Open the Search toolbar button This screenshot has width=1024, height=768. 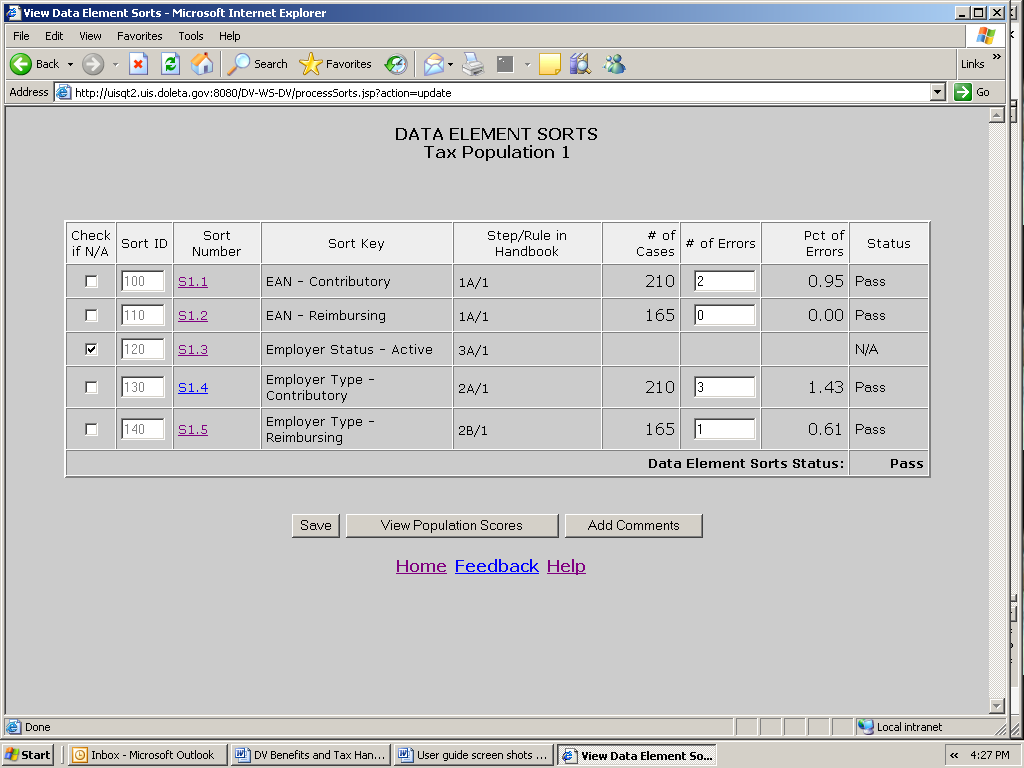258,64
